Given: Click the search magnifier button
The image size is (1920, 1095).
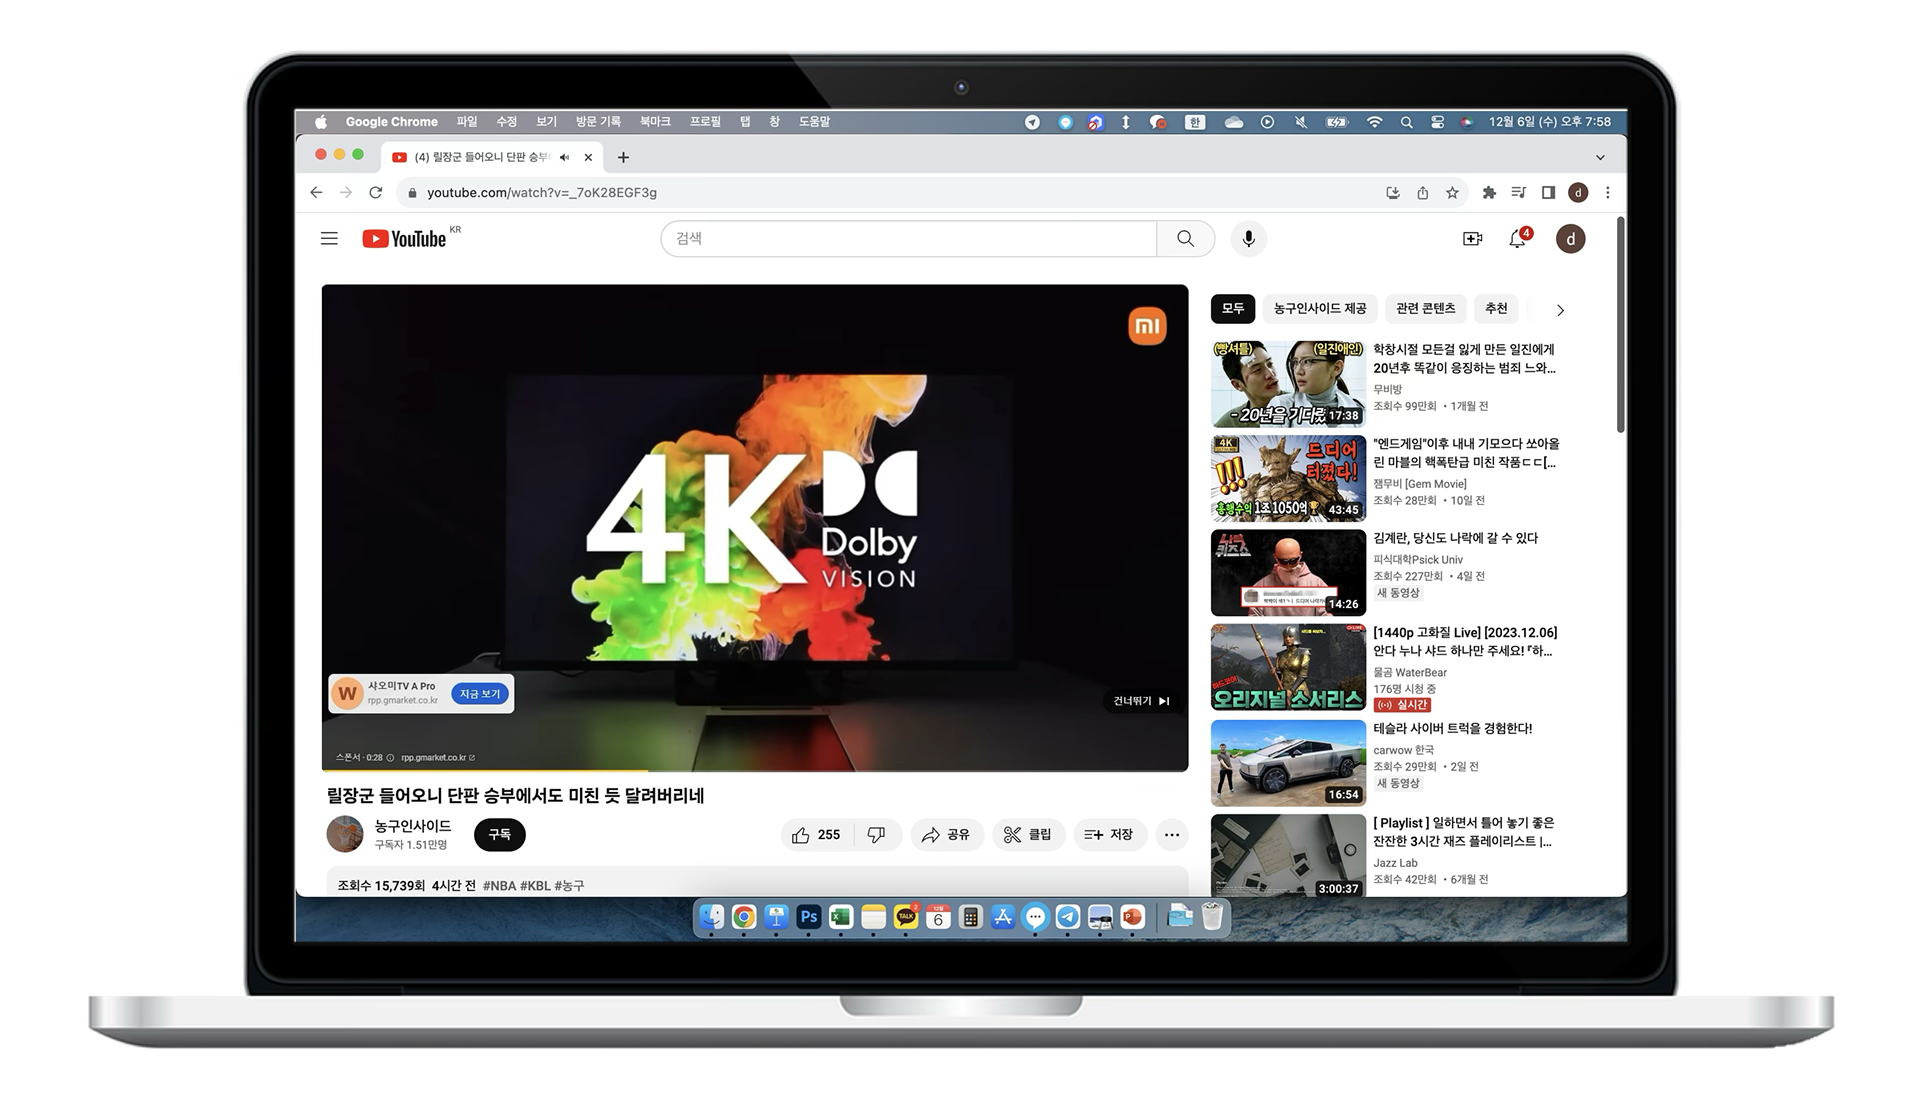Looking at the screenshot, I should coord(1185,239).
